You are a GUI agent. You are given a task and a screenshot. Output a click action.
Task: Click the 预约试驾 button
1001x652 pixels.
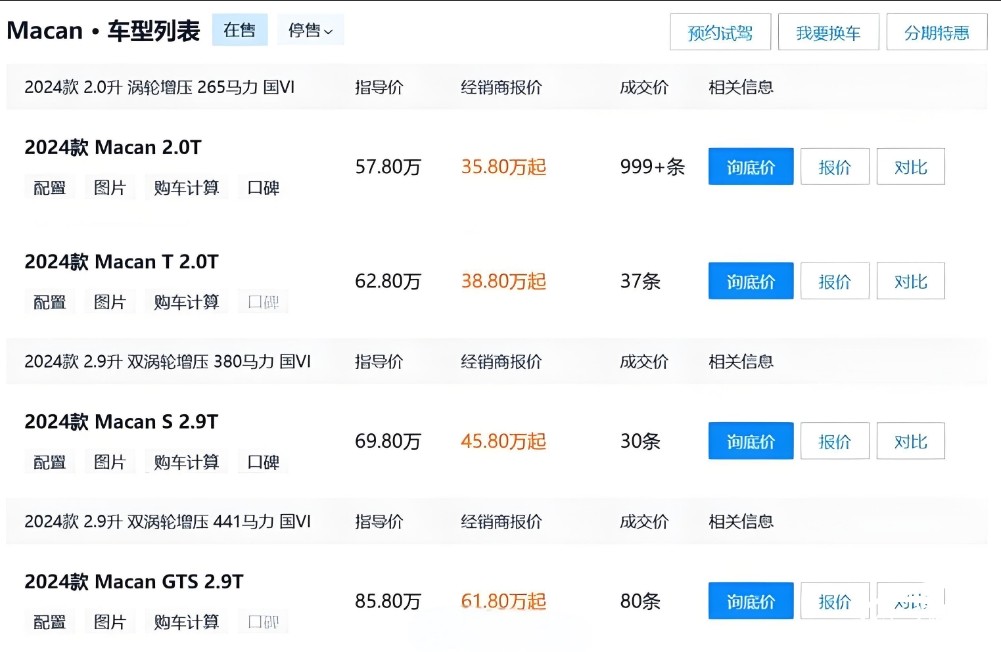click(x=720, y=33)
